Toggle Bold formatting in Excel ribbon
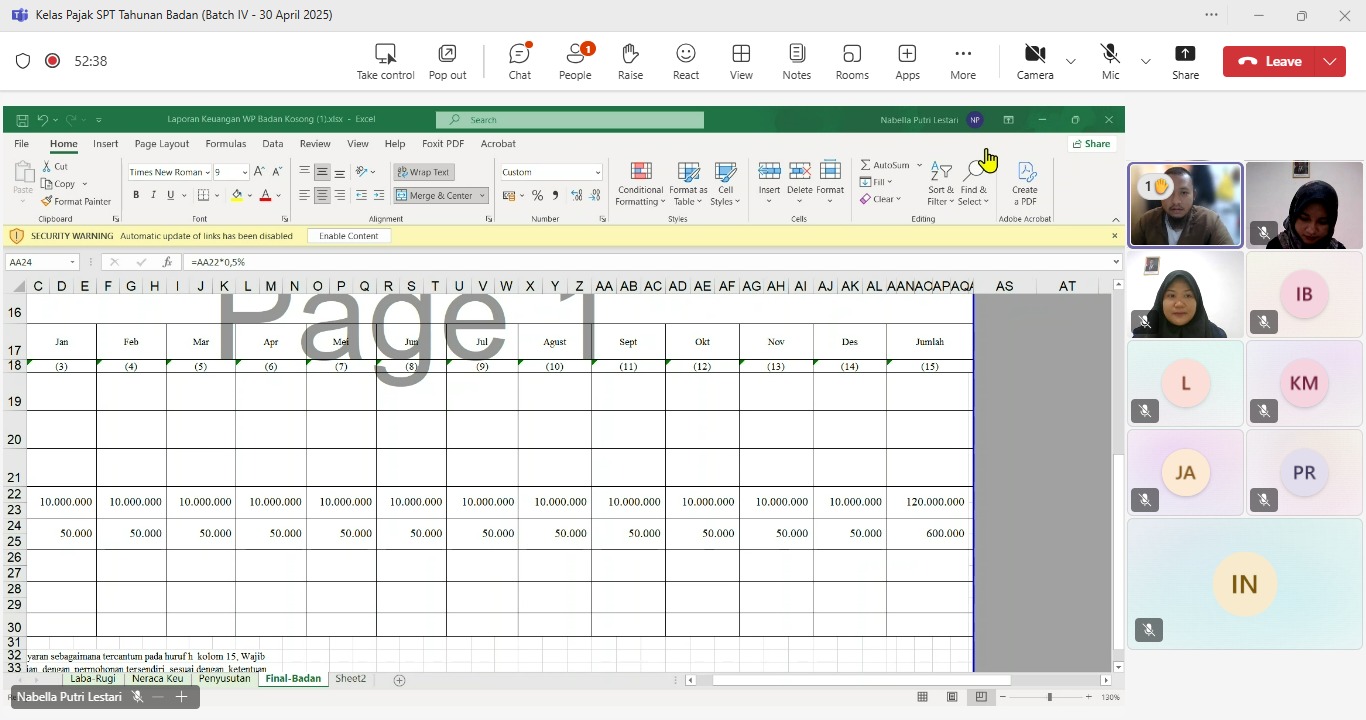This screenshot has height=720, width=1366. 136,195
